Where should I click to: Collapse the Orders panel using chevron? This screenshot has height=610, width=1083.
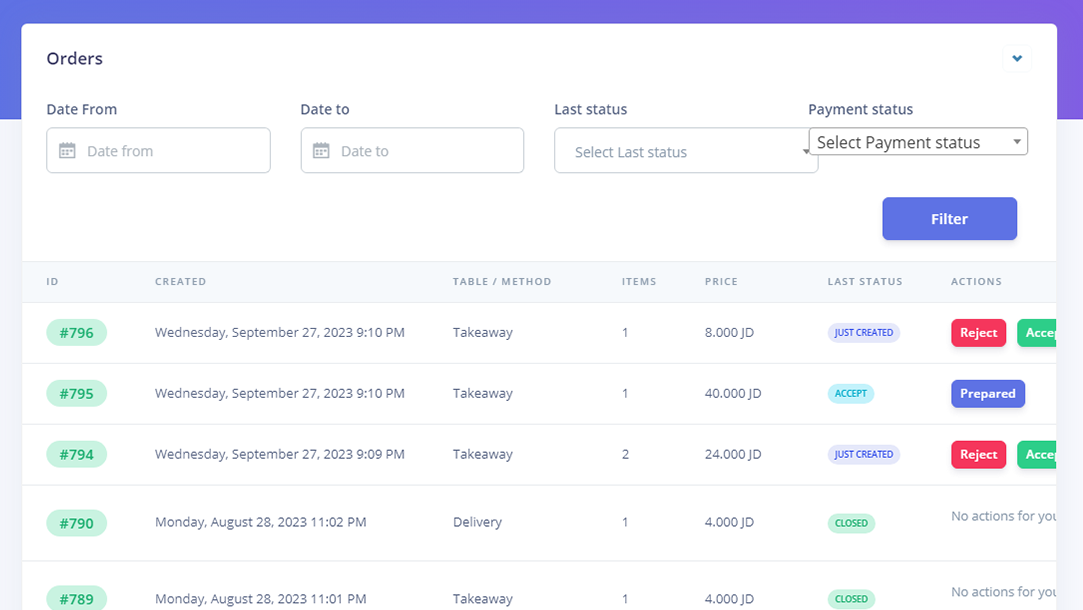(1016, 59)
